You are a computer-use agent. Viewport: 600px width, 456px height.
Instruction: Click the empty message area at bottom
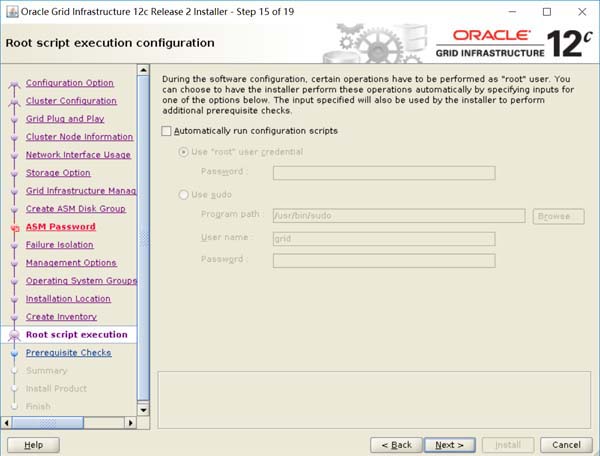click(374, 400)
